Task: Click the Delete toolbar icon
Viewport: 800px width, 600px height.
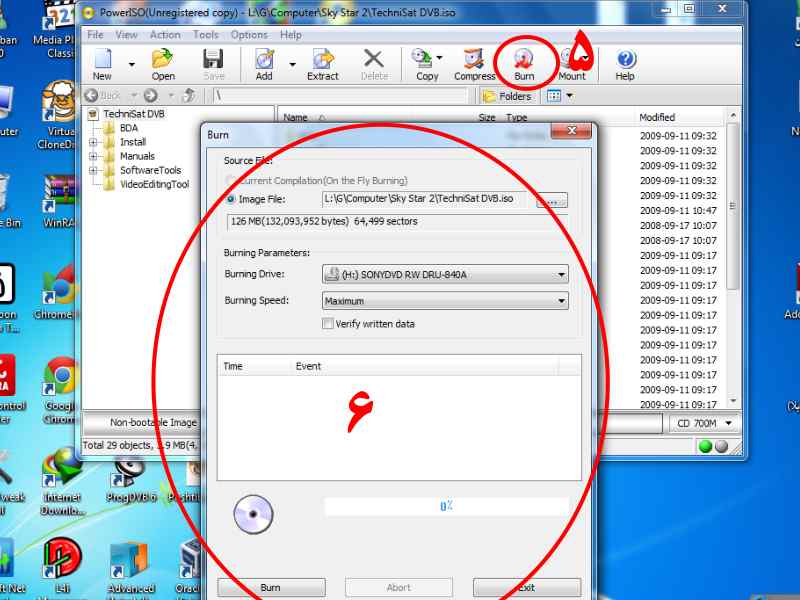Action: coord(374,64)
